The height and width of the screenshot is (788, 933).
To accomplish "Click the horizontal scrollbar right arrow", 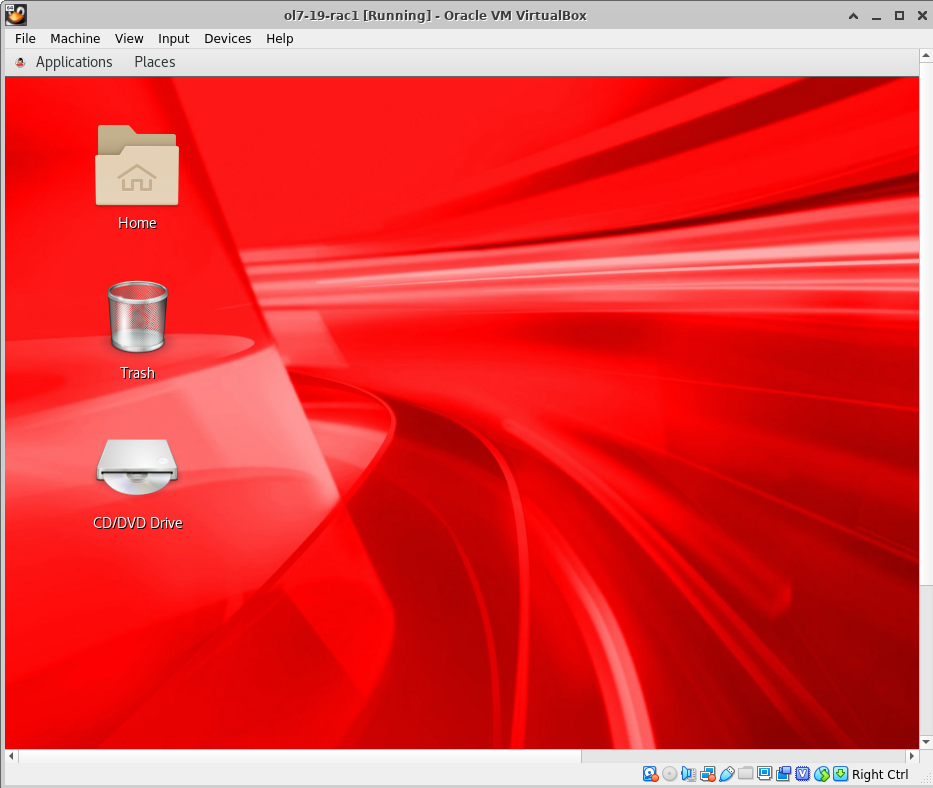I will 911,756.
